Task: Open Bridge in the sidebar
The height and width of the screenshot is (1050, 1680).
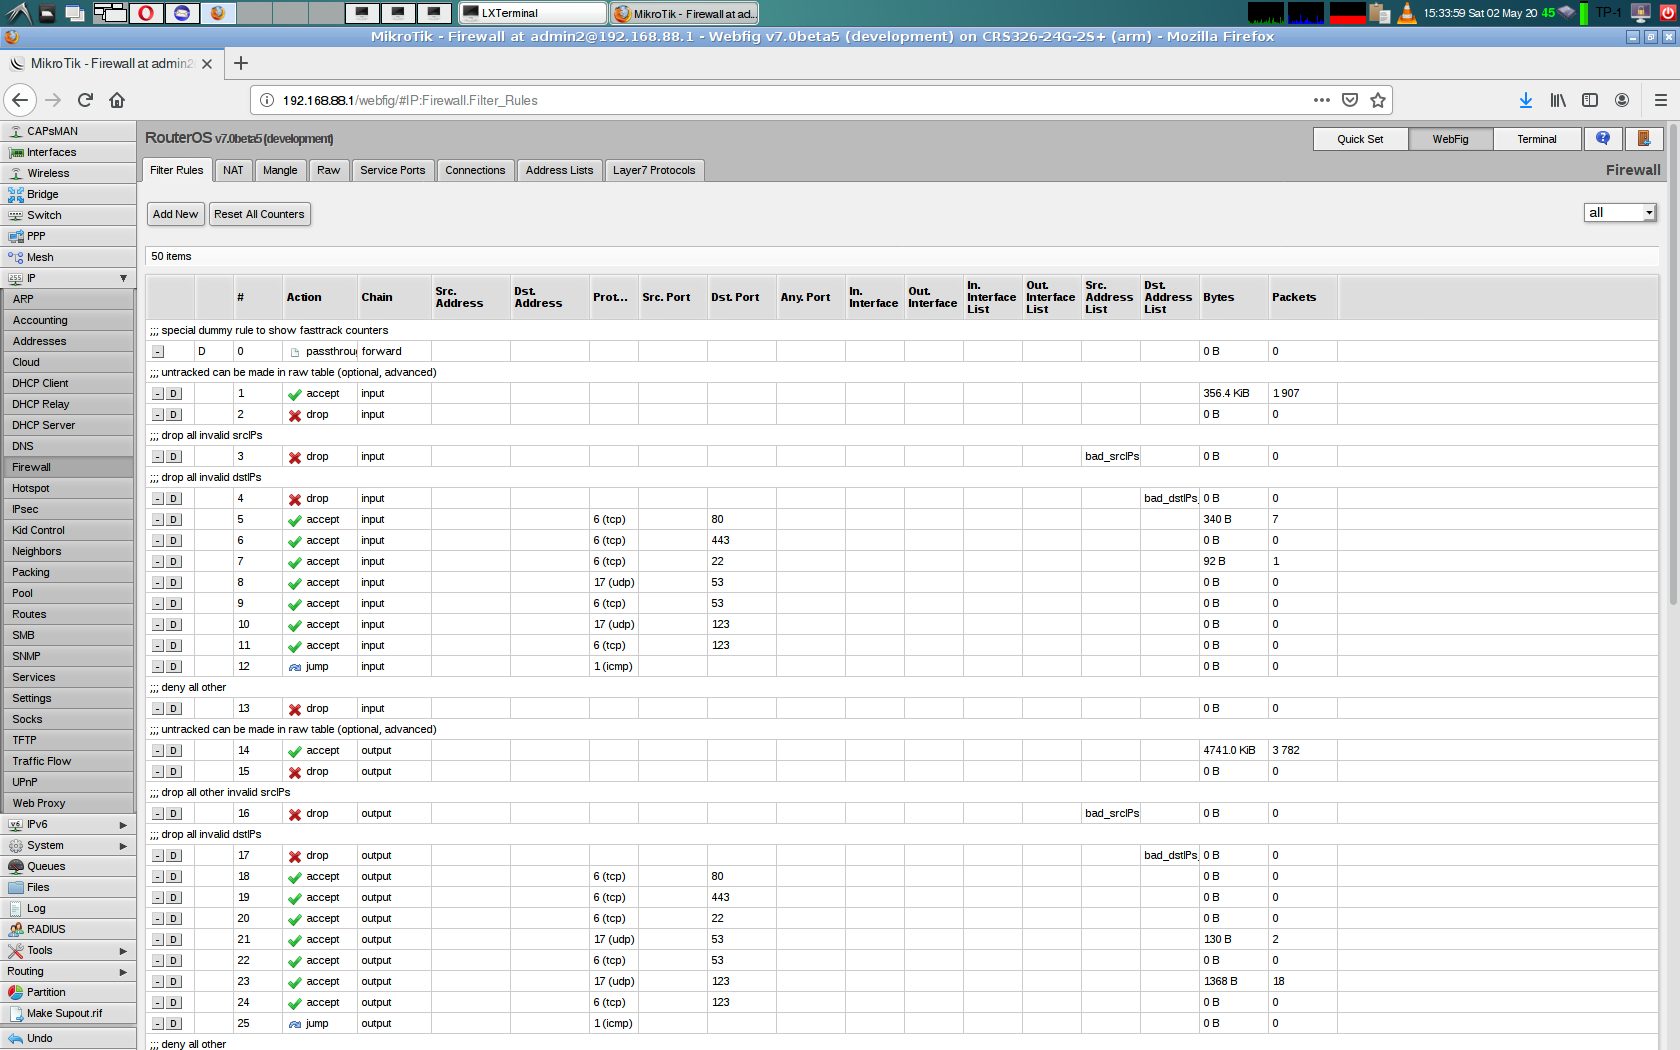Action: [x=68, y=194]
